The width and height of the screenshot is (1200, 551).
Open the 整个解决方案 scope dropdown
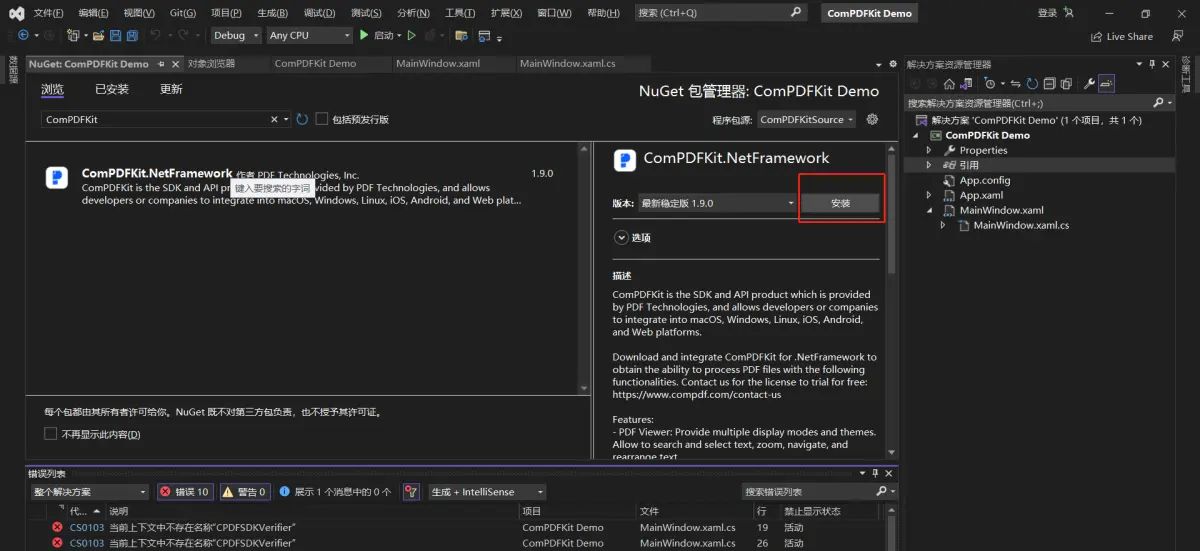coord(89,492)
